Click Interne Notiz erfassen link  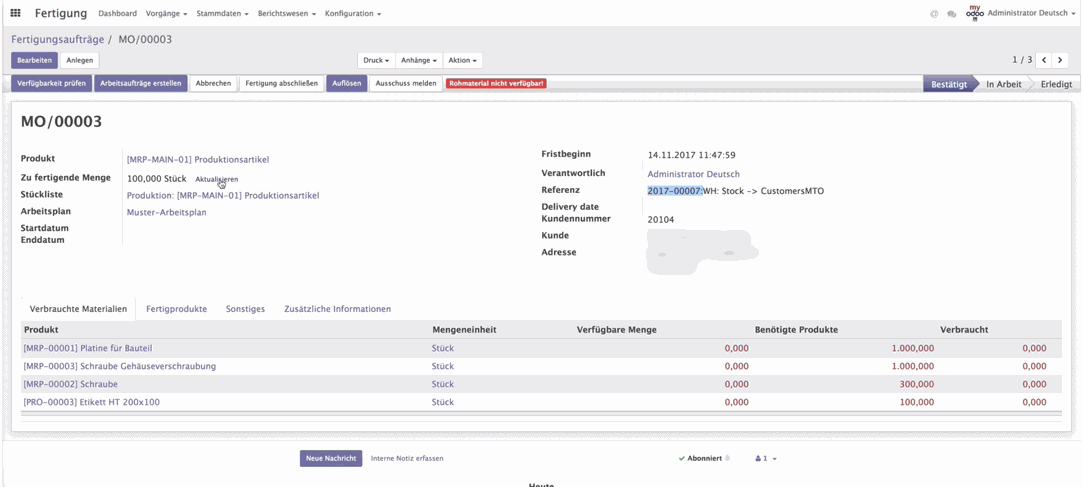click(x=408, y=458)
